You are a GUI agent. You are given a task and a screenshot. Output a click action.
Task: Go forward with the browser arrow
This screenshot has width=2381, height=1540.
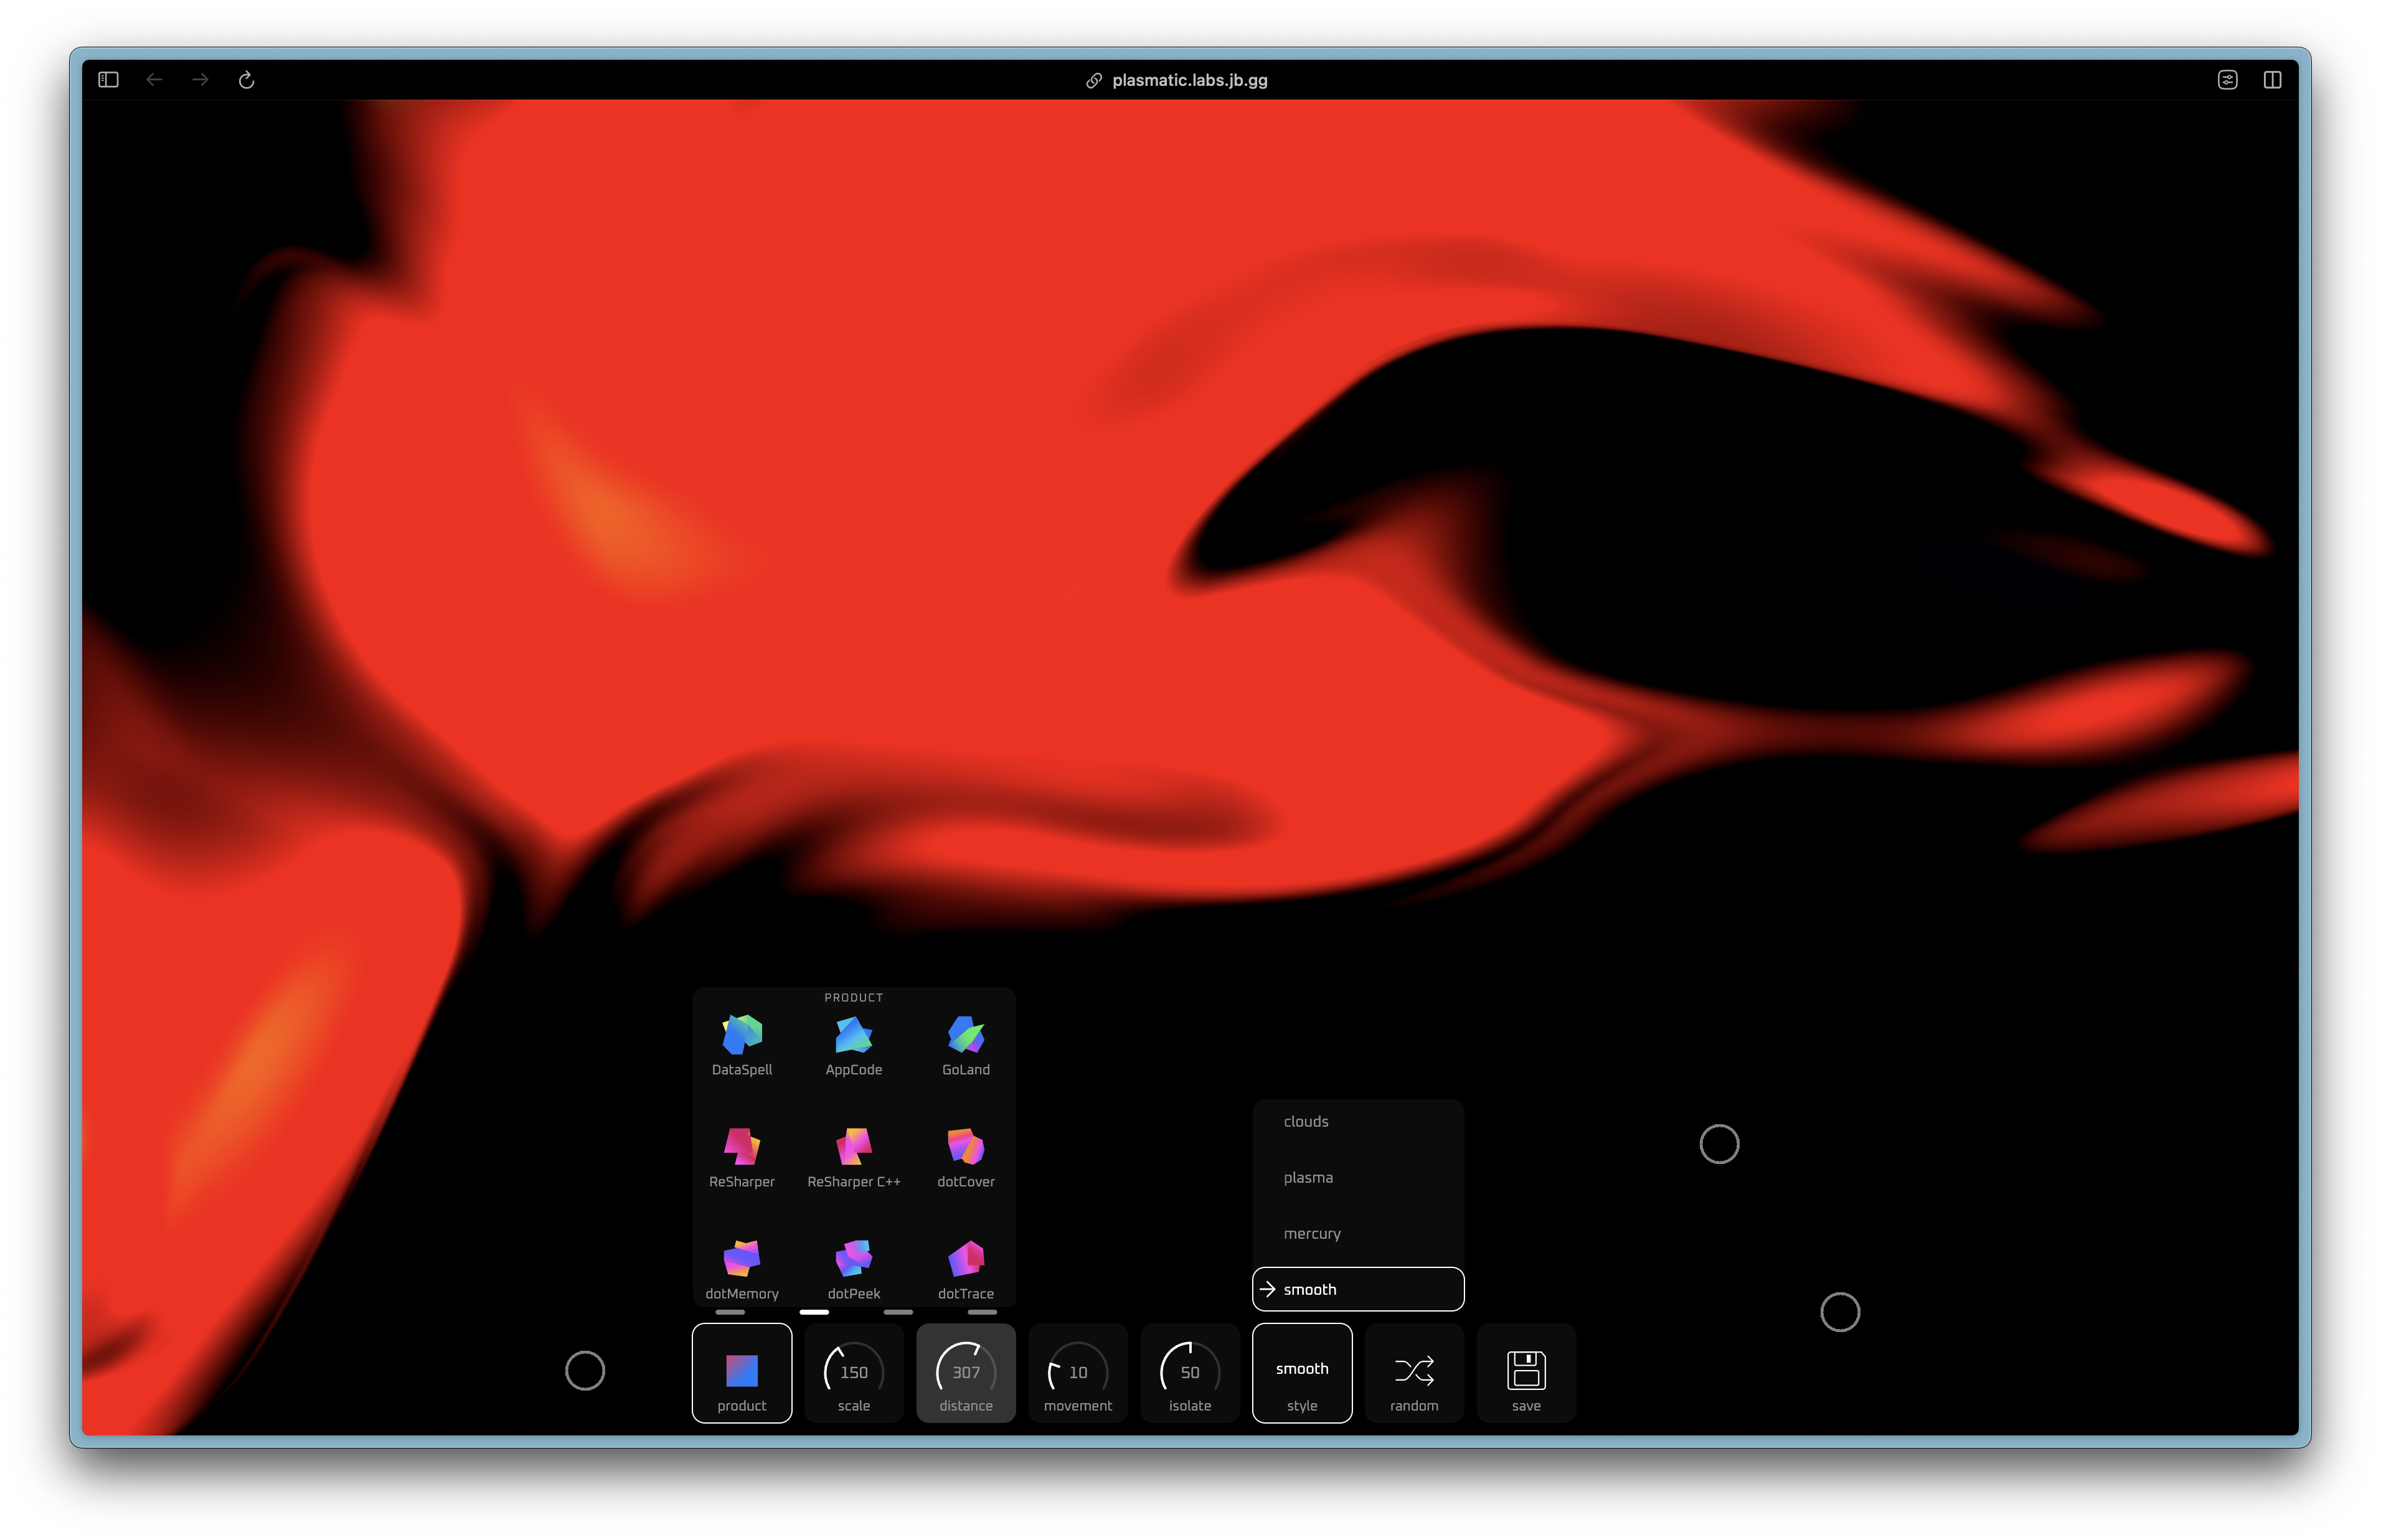200,80
